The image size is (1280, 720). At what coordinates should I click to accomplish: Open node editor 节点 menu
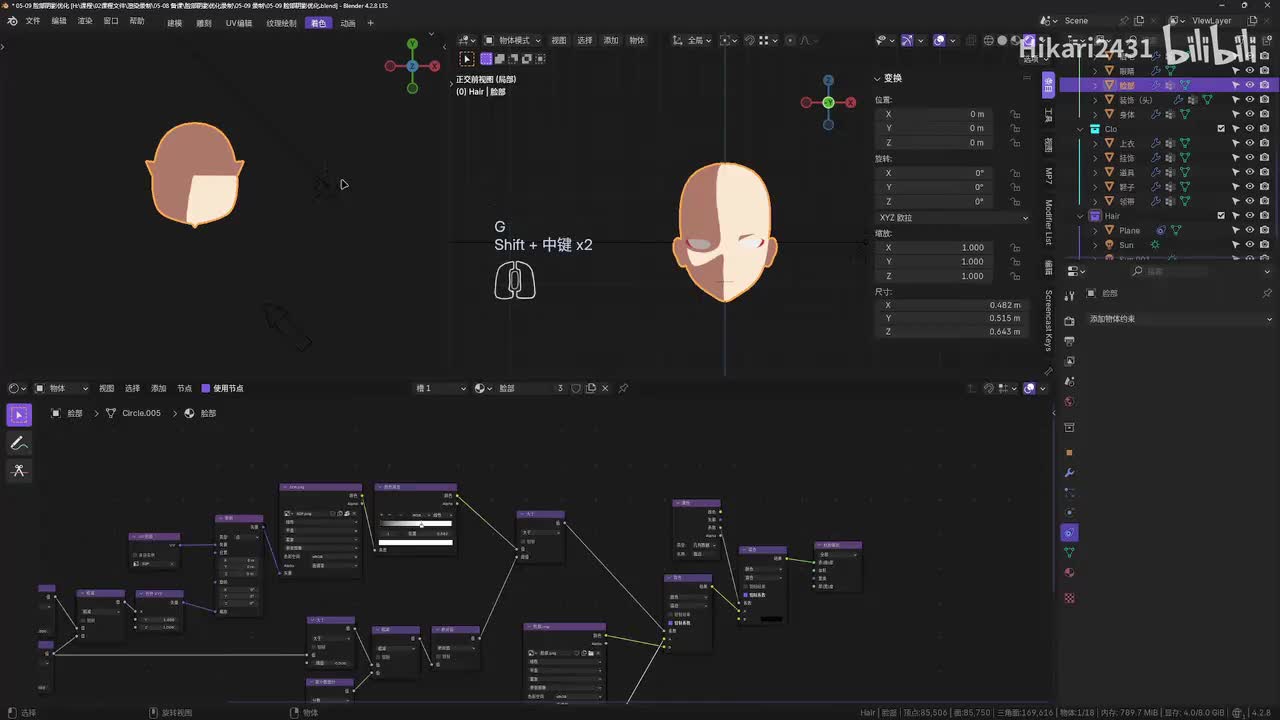pyautogui.click(x=184, y=388)
